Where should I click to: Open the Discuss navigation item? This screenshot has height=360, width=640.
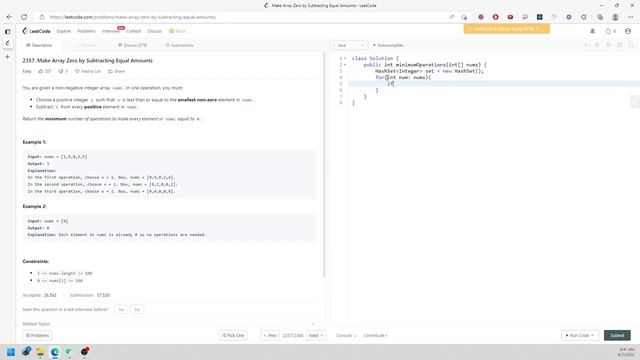pos(154,31)
